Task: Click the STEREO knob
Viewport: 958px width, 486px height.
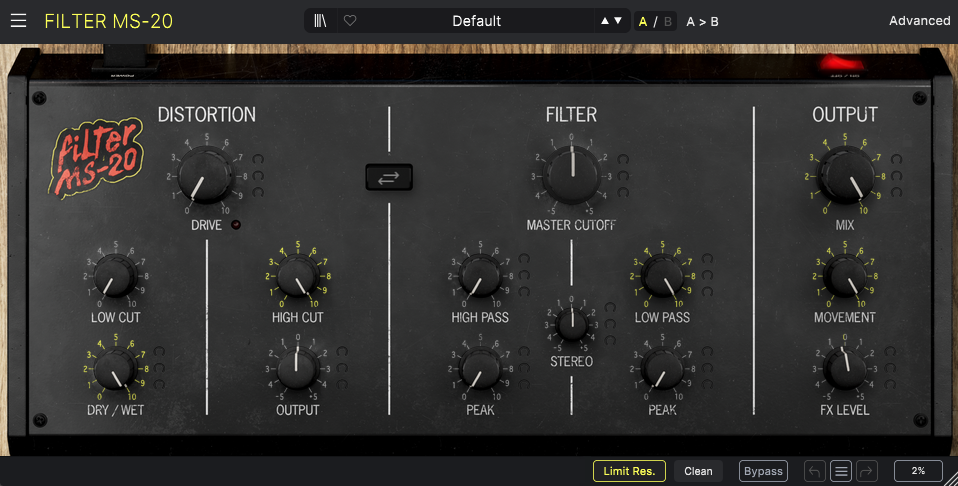Action: click(x=571, y=324)
